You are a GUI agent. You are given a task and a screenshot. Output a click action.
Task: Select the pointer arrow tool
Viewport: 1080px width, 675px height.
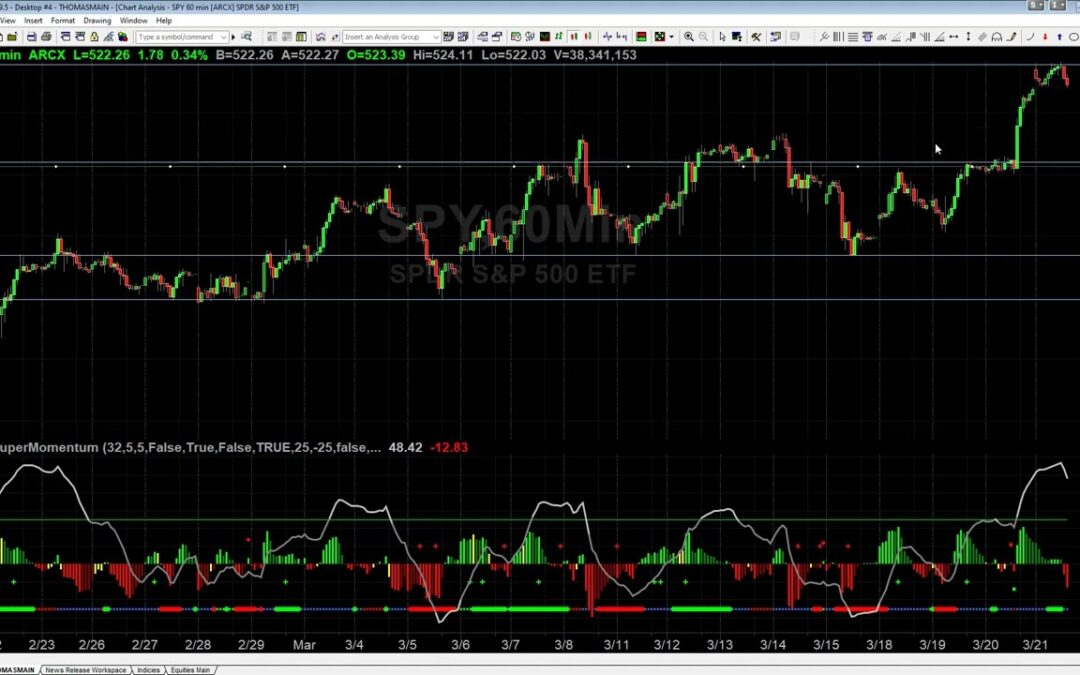point(722,37)
